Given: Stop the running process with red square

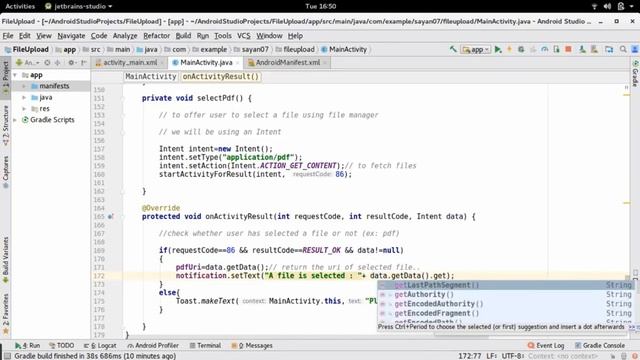Looking at the screenshot, I should [568, 49].
